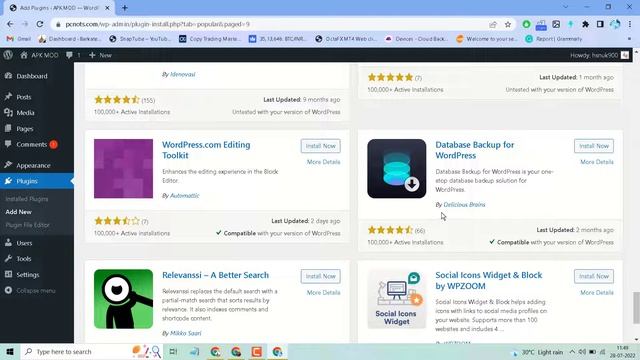Click the taskbar search box
640x360 pixels.
click(92, 351)
